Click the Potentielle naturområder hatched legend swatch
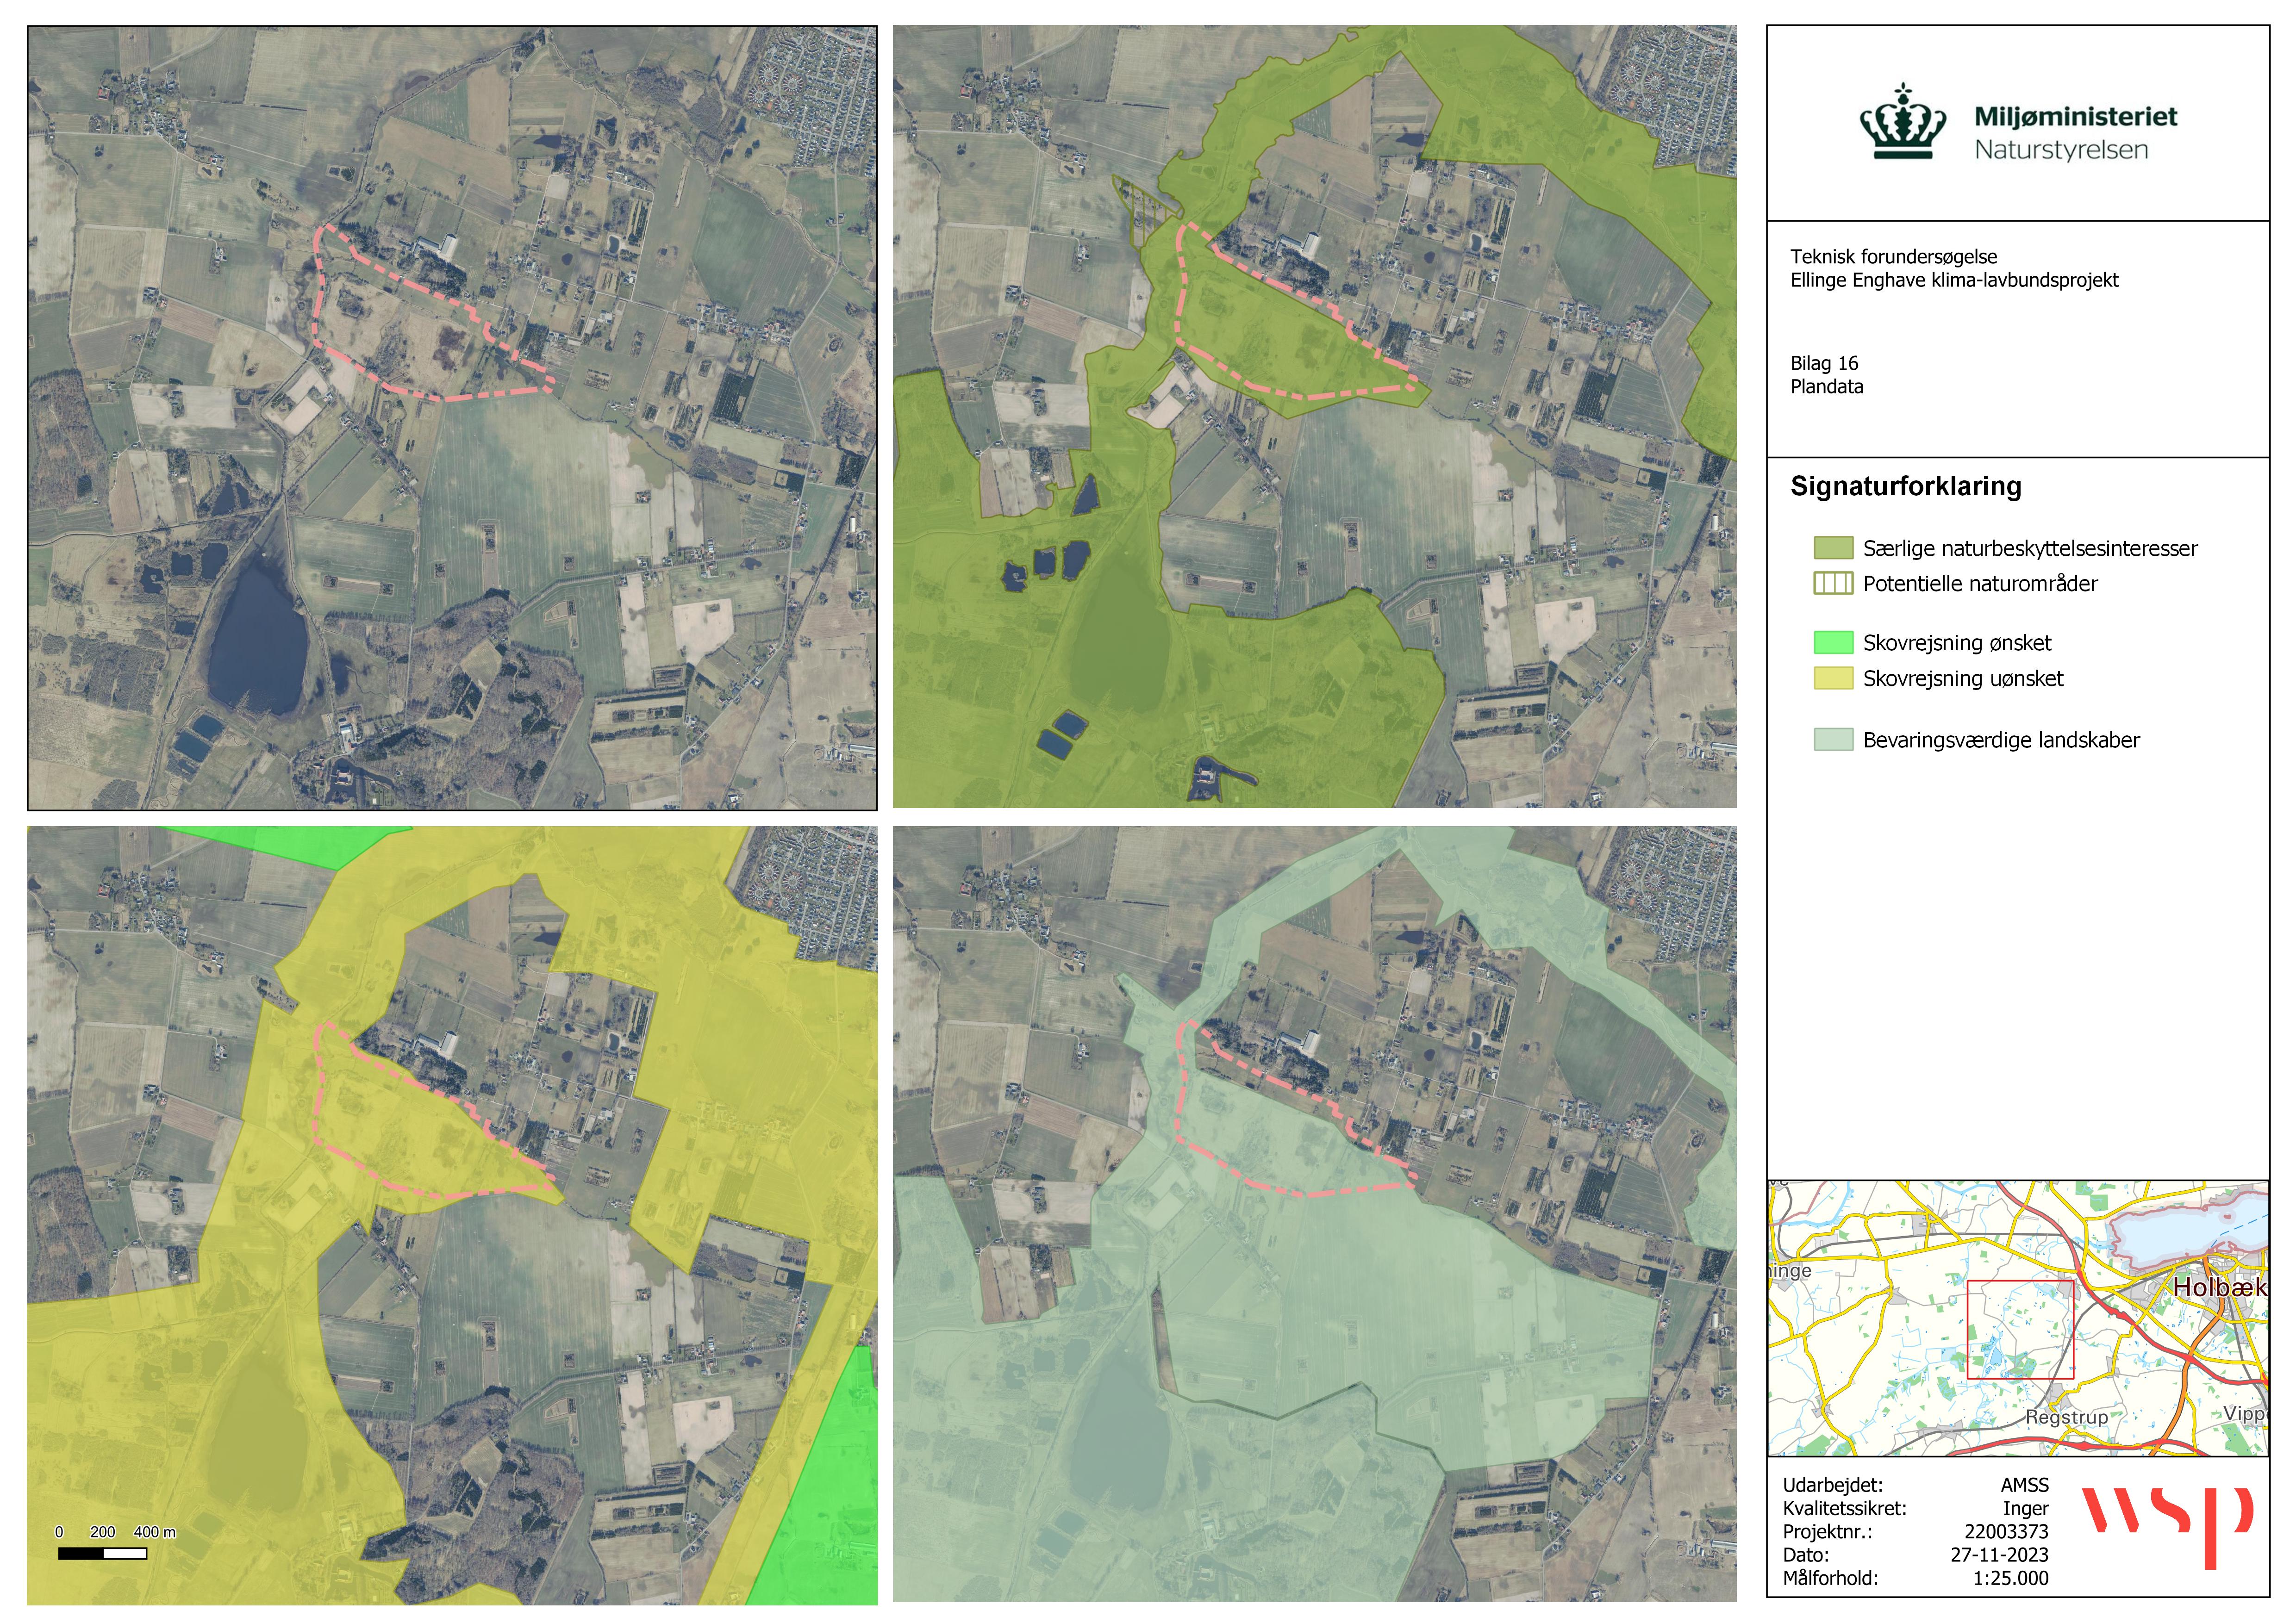The image size is (2296, 1623). [1833, 583]
